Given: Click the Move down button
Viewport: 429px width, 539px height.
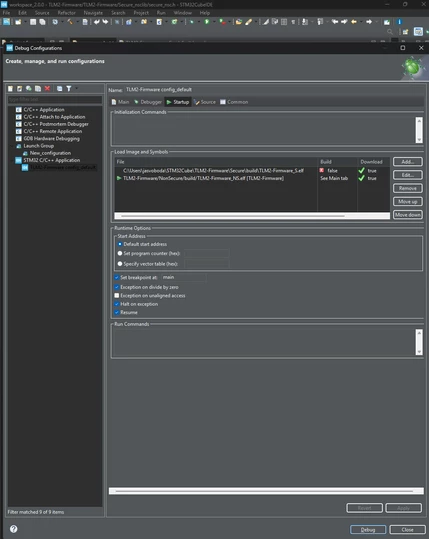Looking at the screenshot, I should [408, 215].
